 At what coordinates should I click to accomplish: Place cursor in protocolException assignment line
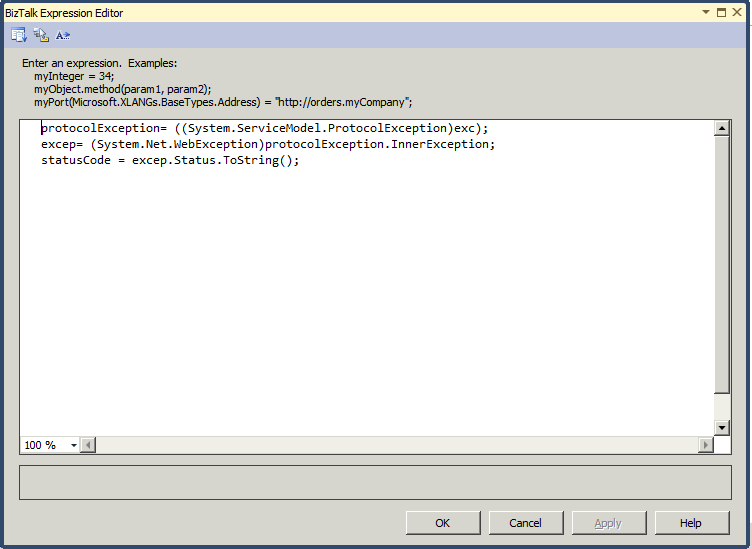(x=264, y=128)
